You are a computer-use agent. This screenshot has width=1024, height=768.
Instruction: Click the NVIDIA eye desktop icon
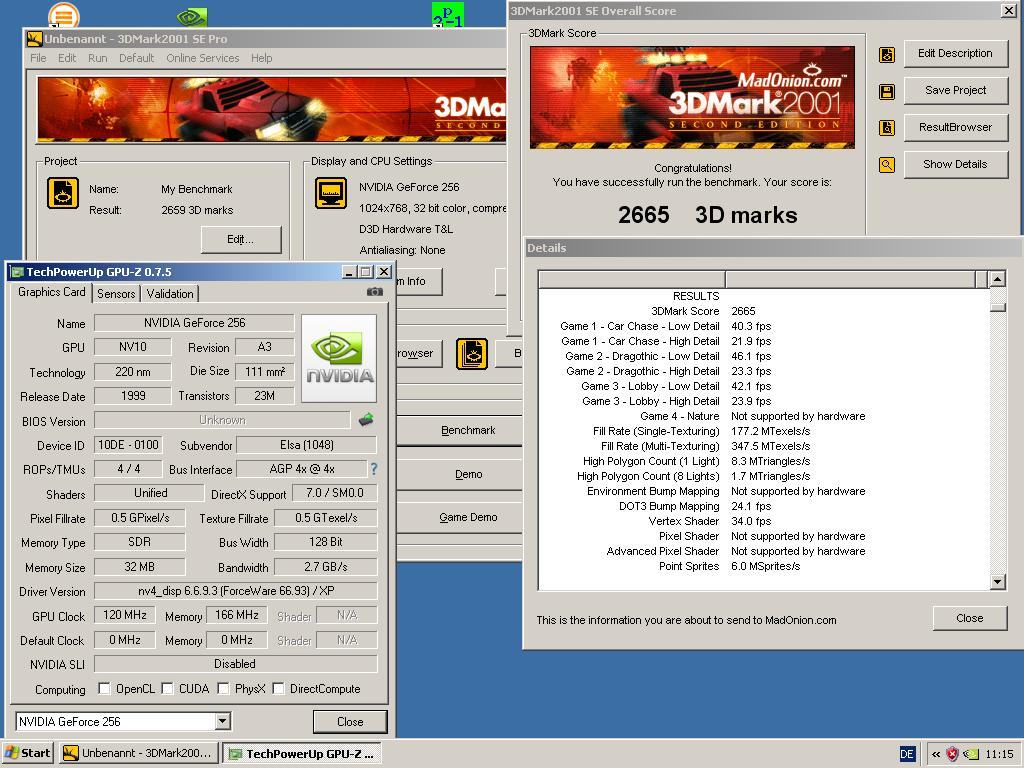(192, 17)
